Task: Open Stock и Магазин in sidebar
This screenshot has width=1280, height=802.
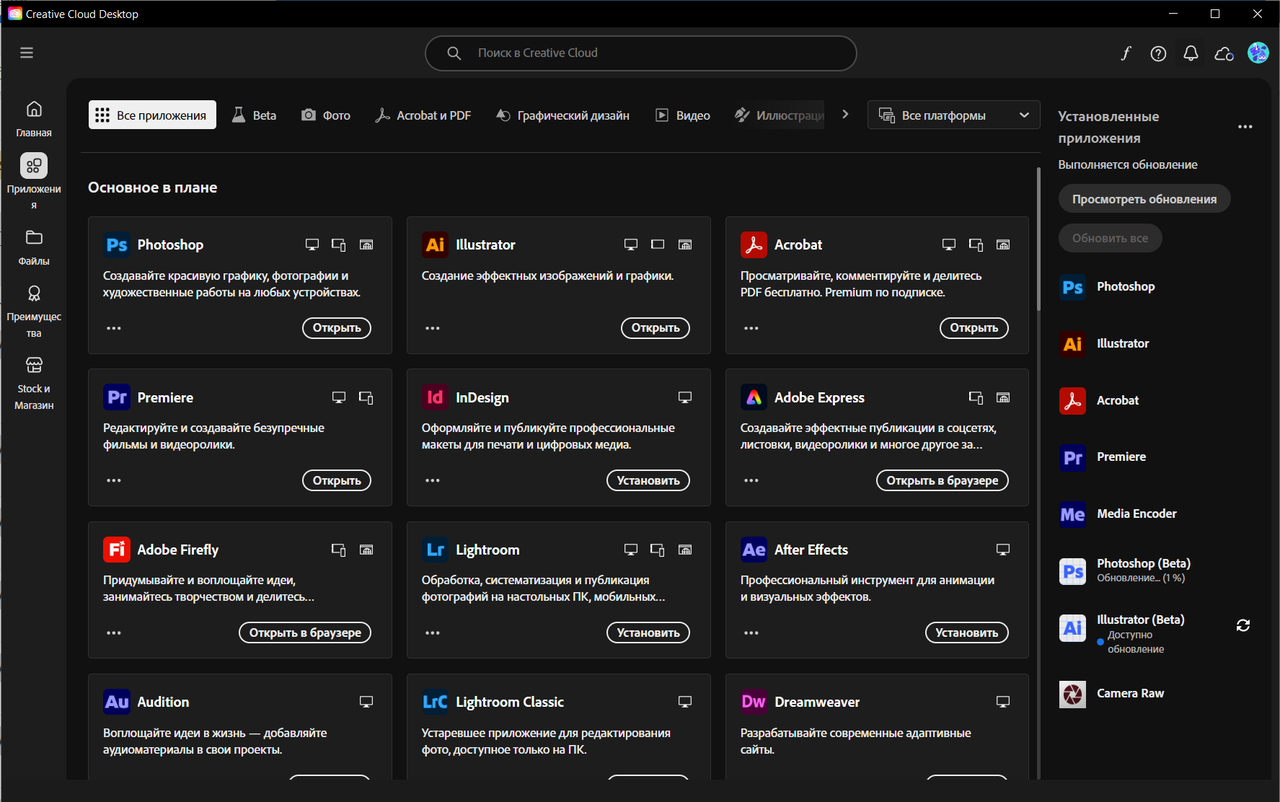Action: 34,383
